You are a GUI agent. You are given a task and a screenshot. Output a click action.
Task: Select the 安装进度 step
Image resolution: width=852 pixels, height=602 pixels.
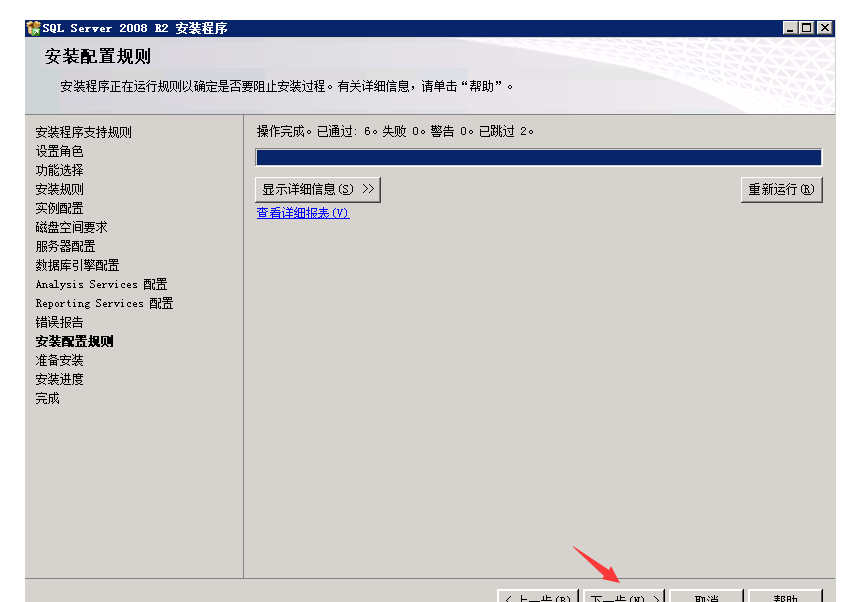(59, 379)
